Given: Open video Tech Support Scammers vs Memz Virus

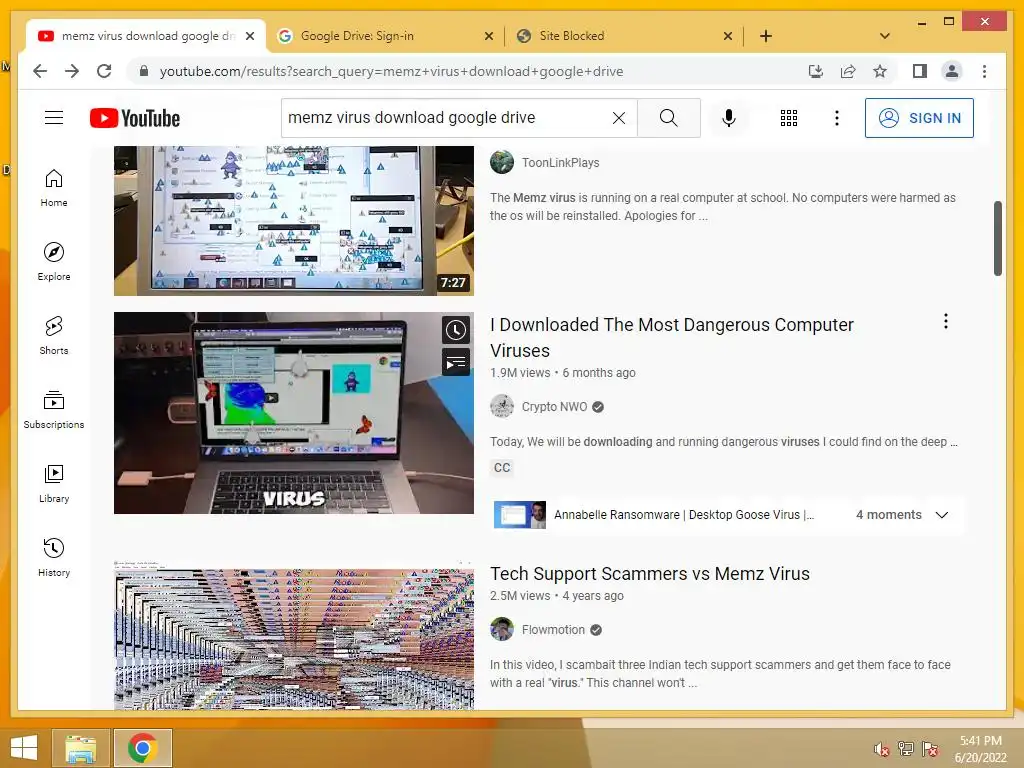Looking at the screenshot, I should pos(650,574).
